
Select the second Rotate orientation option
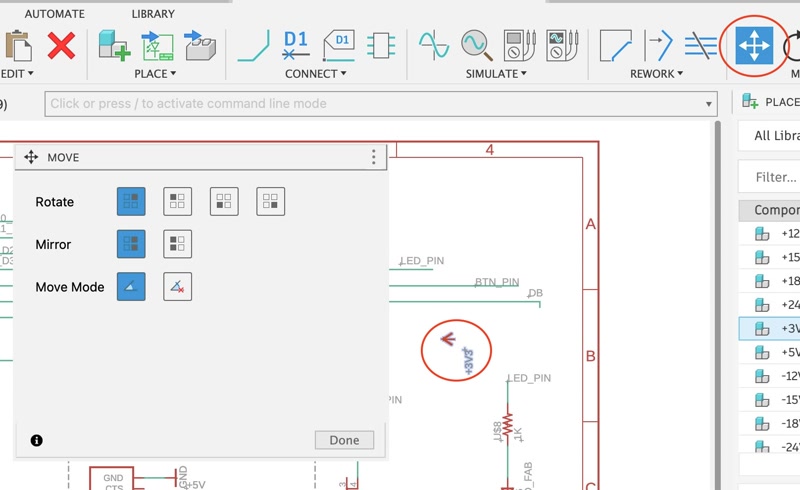coord(178,201)
